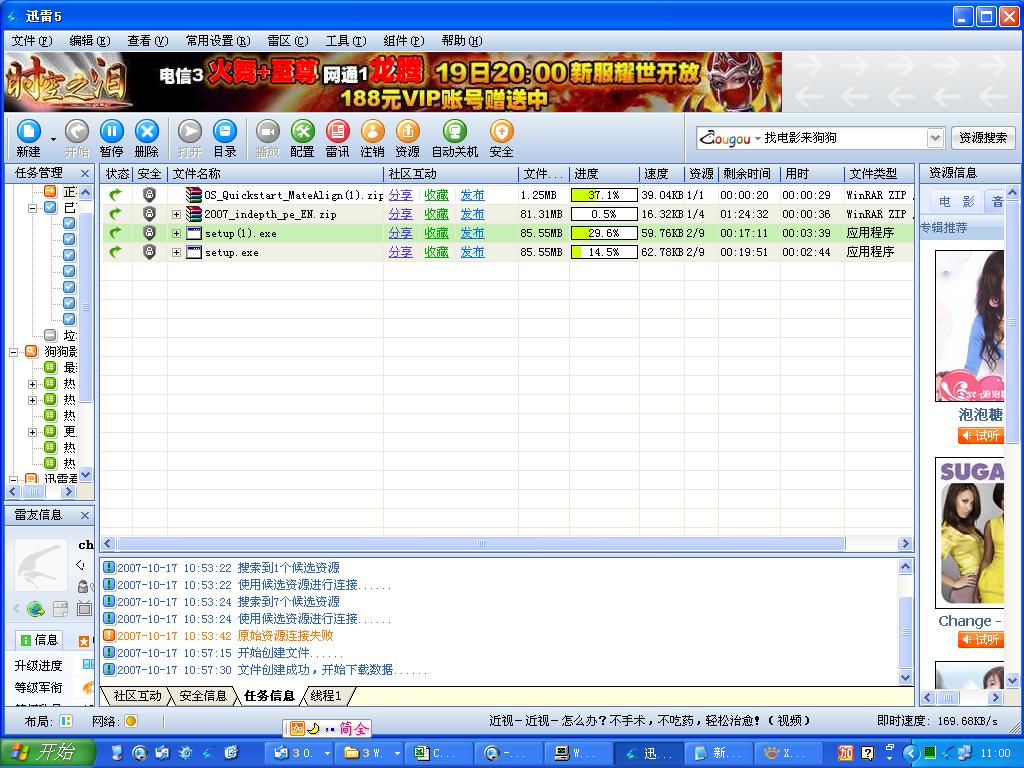Switch to the 社区互动 tab
This screenshot has height=768, width=1024.
(x=137, y=696)
